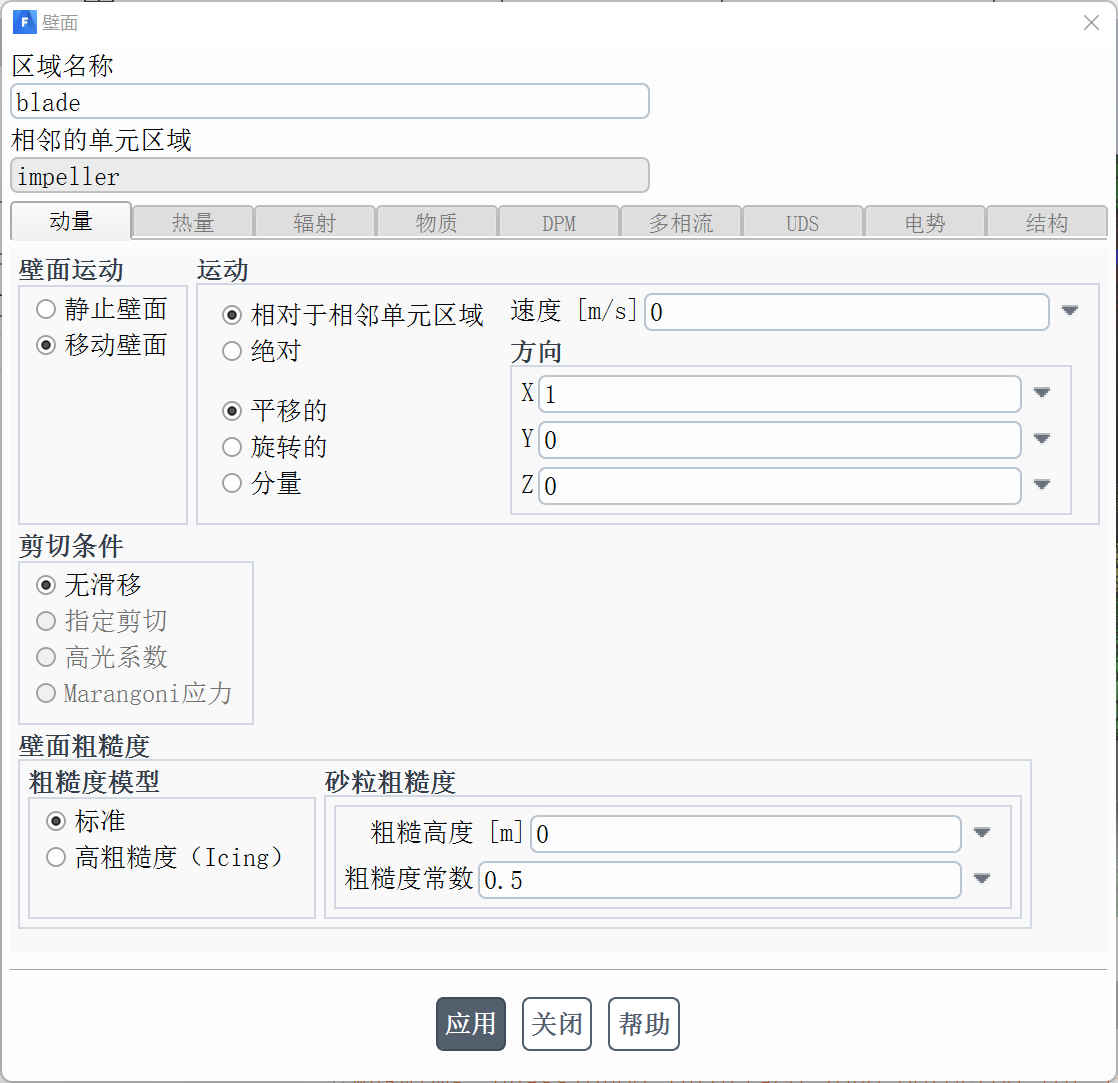Open the 粗糙高度 dropdown arrow
The width and height of the screenshot is (1118, 1083).
tap(982, 833)
